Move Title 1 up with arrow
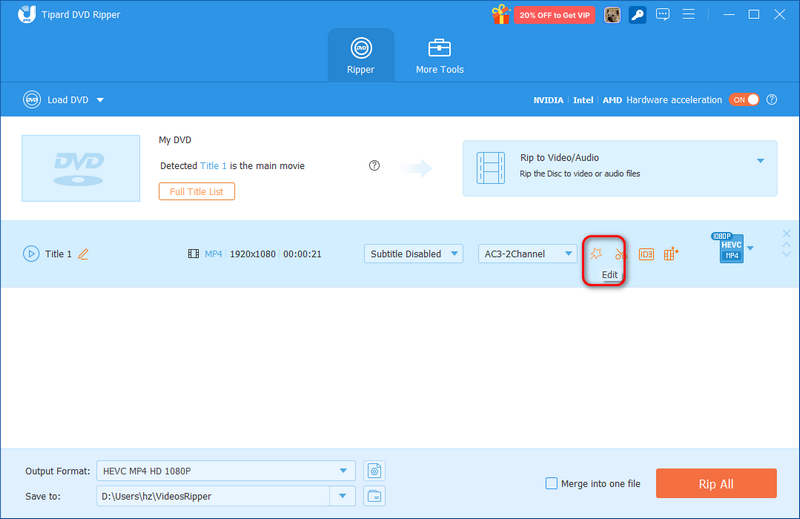 786,245
